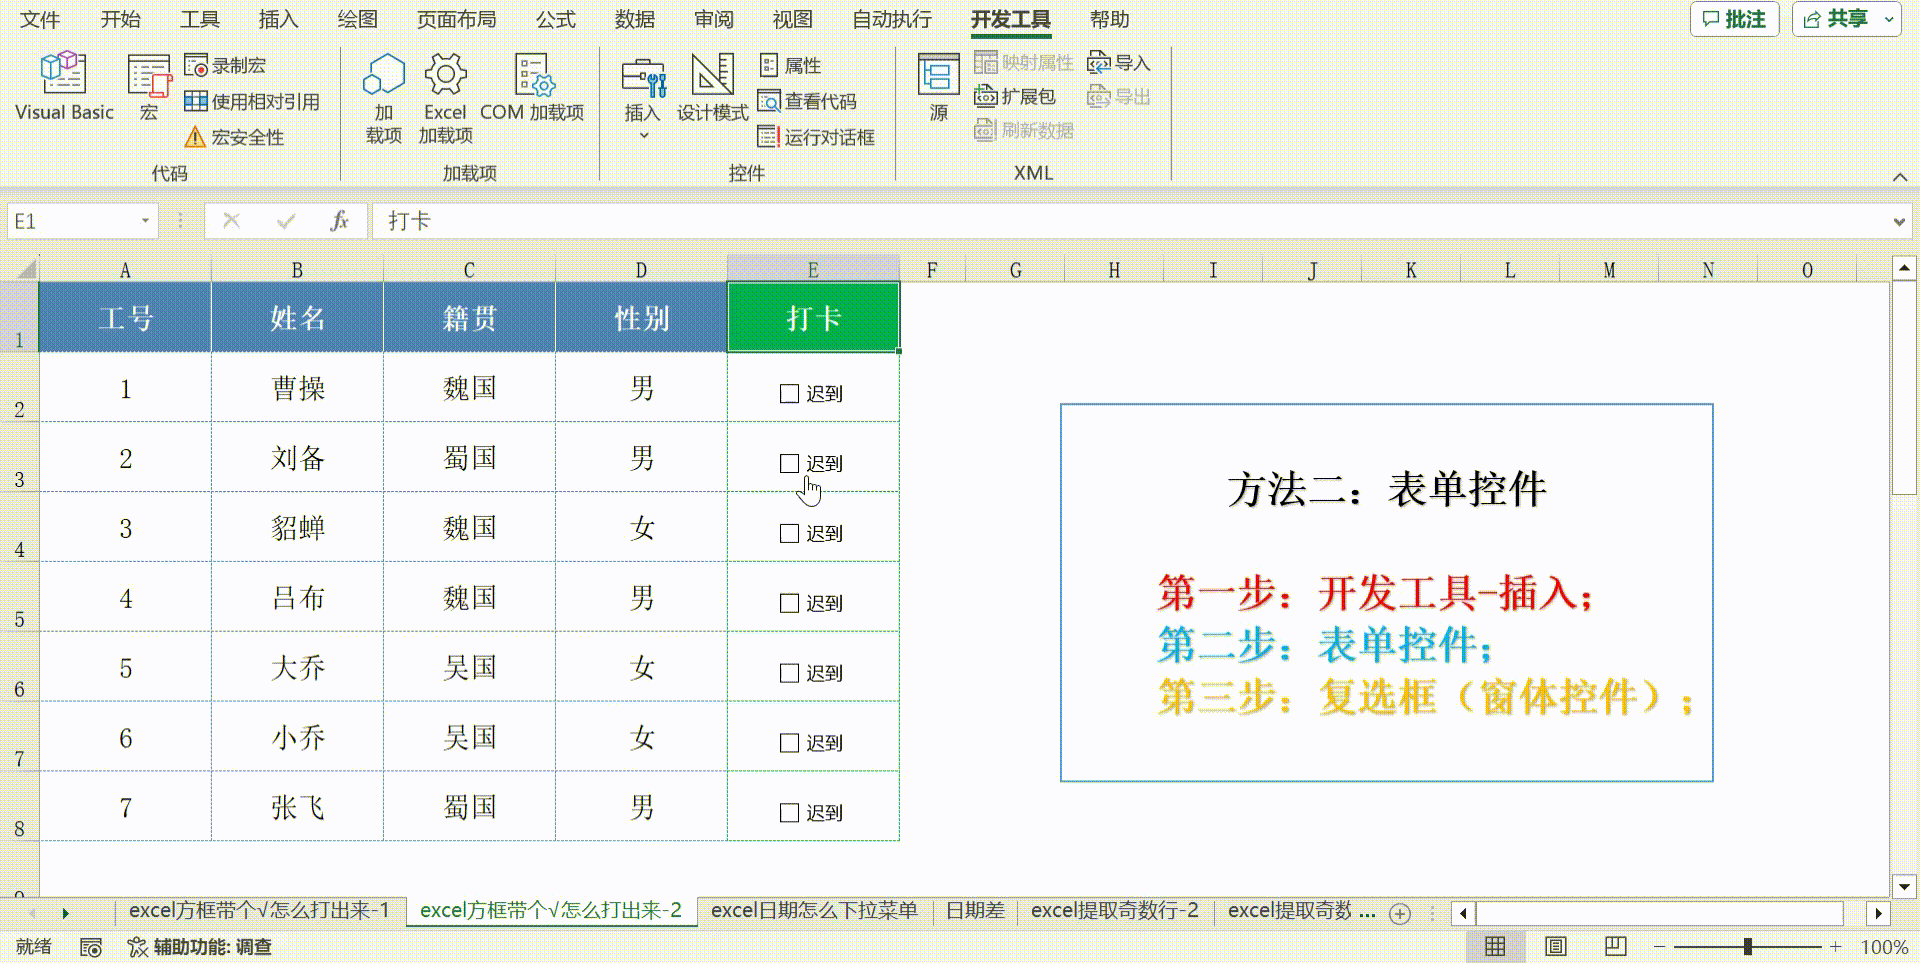Open the XML 源 source pane

pos(938,88)
